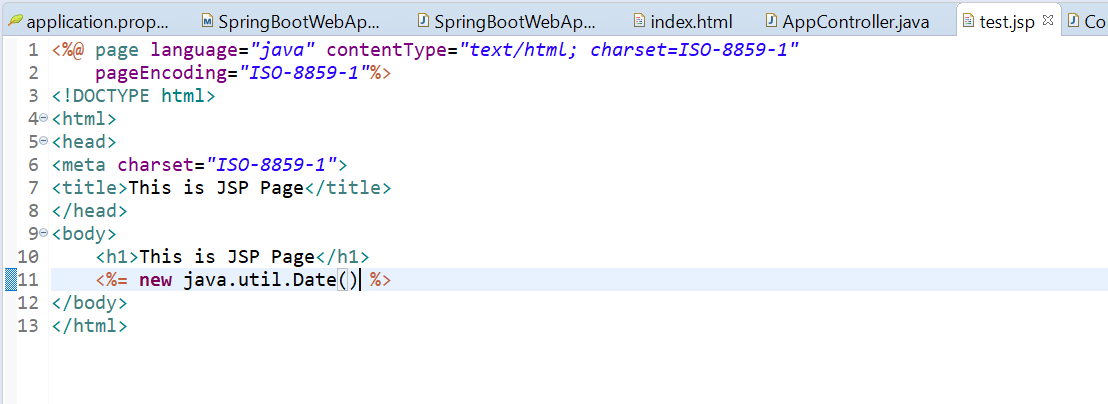
Task: Click line number 1 in the gutter
Action: pos(34,50)
